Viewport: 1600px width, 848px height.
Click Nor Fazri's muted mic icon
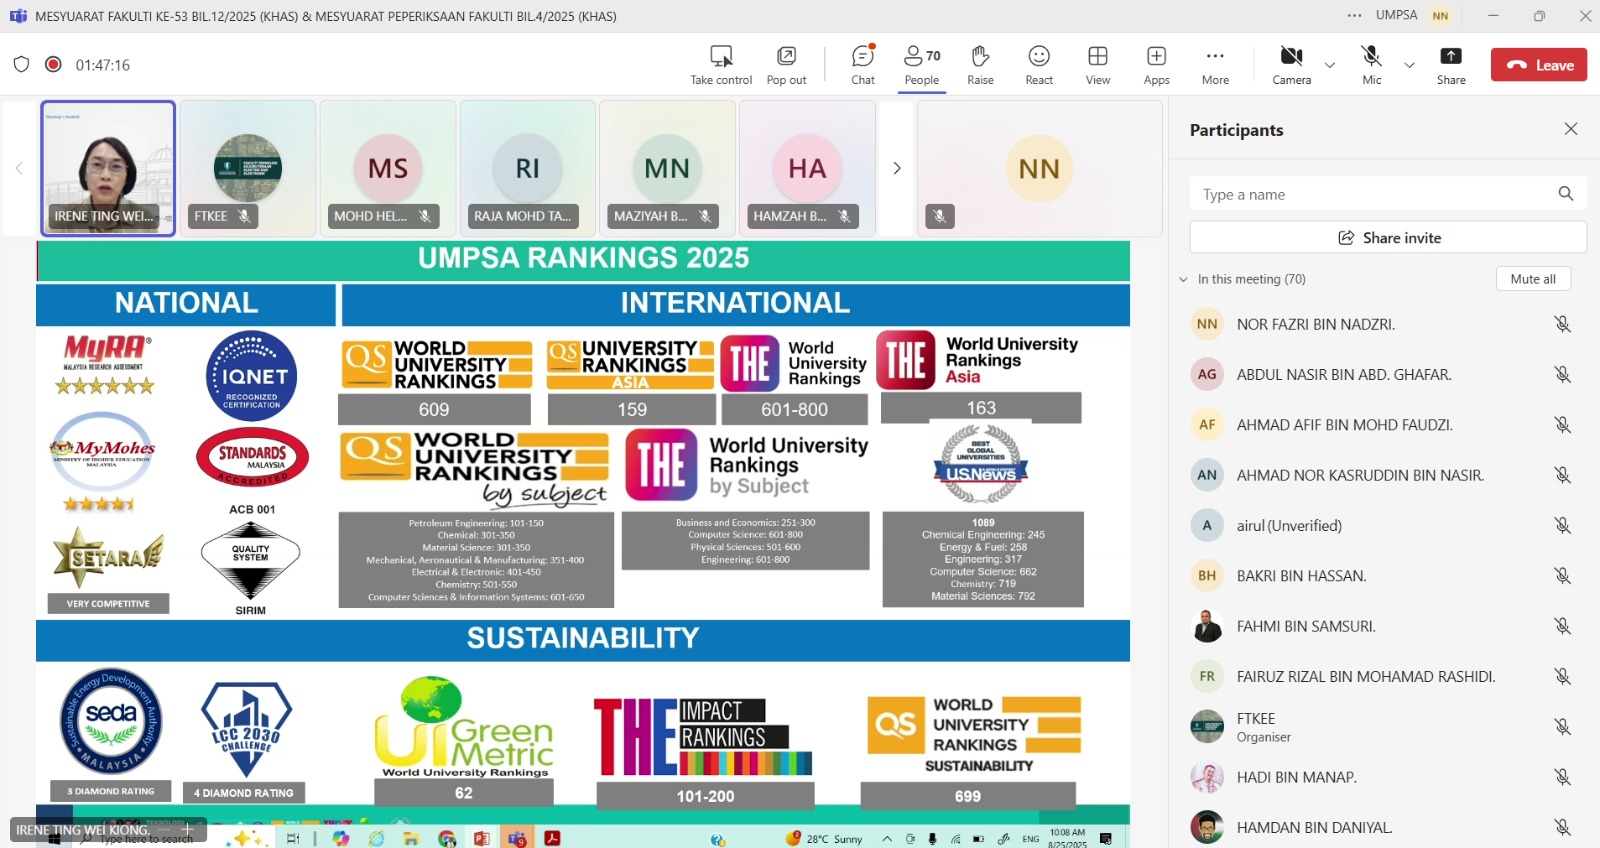click(x=1562, y=324)
